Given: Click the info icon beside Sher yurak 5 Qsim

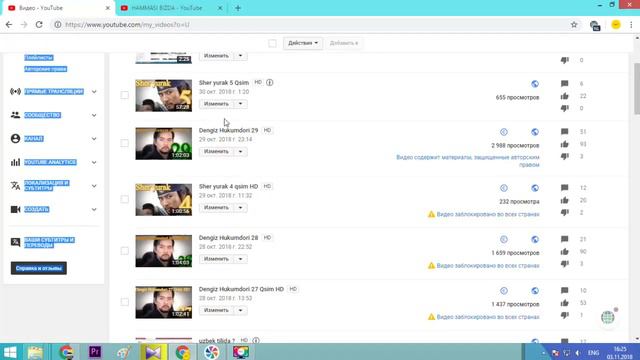Looking at the screenshot, I should coord(270,82).
